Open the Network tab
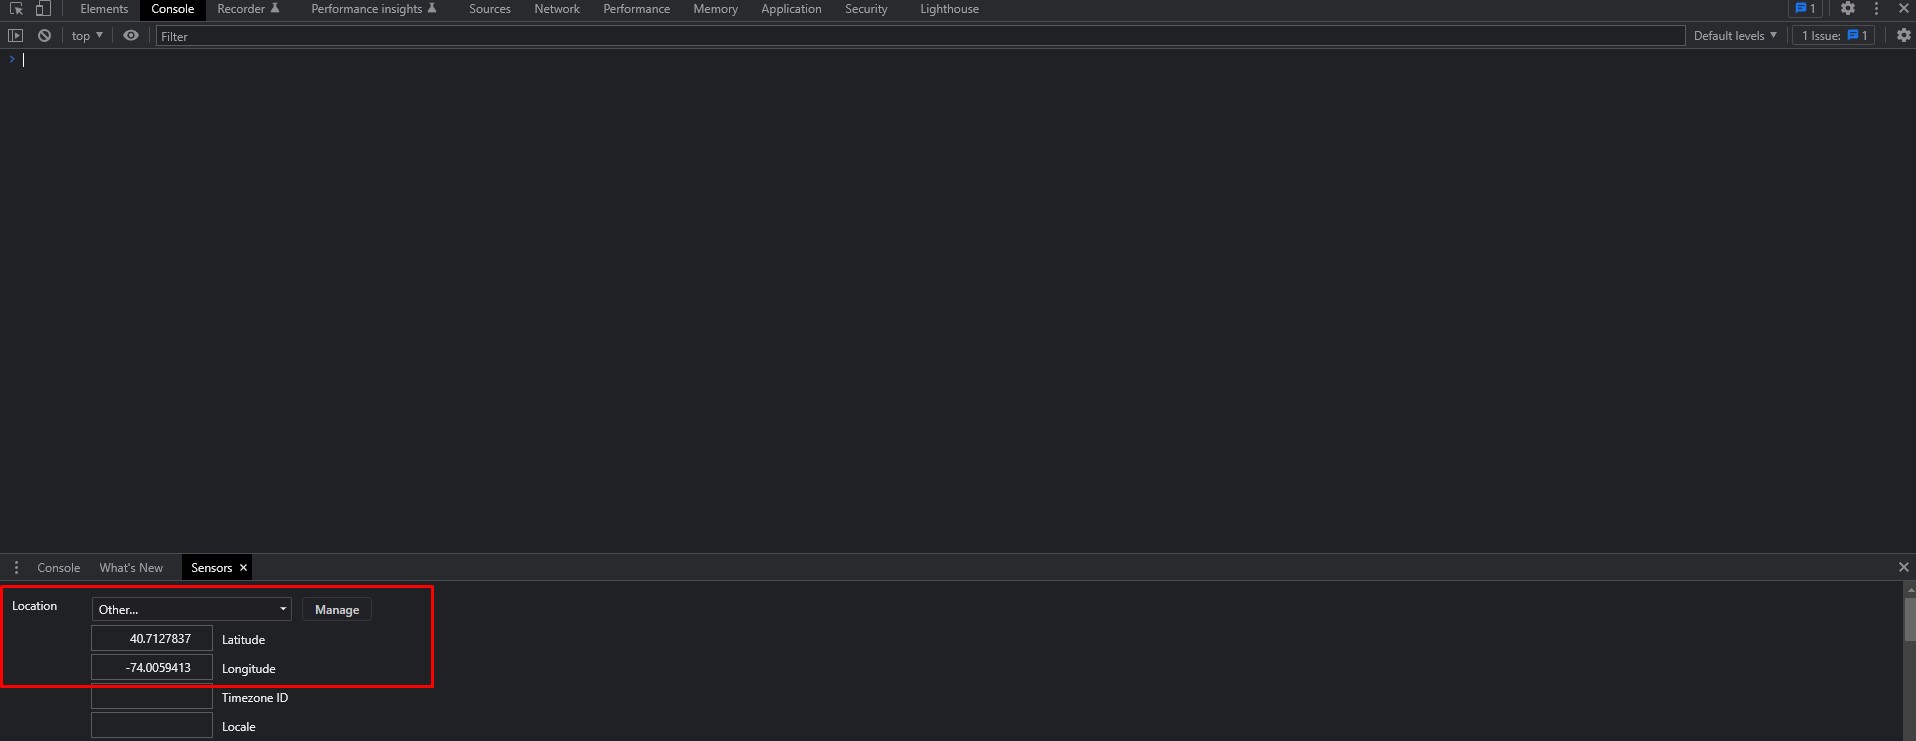Screen dimensions: 1916x741 tap(557, 9)
